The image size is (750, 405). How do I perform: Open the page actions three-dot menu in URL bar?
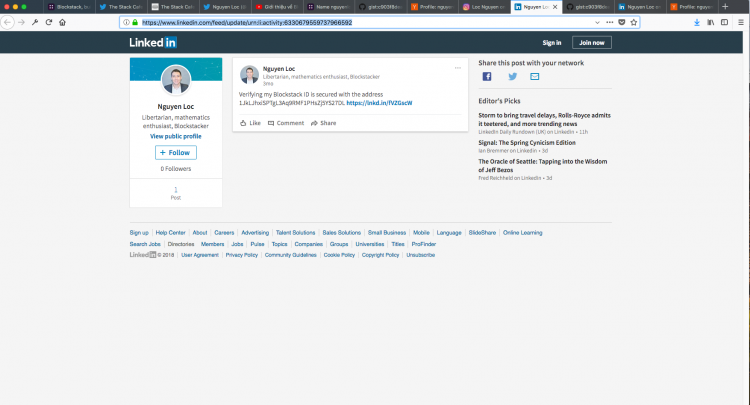[609, 22]
